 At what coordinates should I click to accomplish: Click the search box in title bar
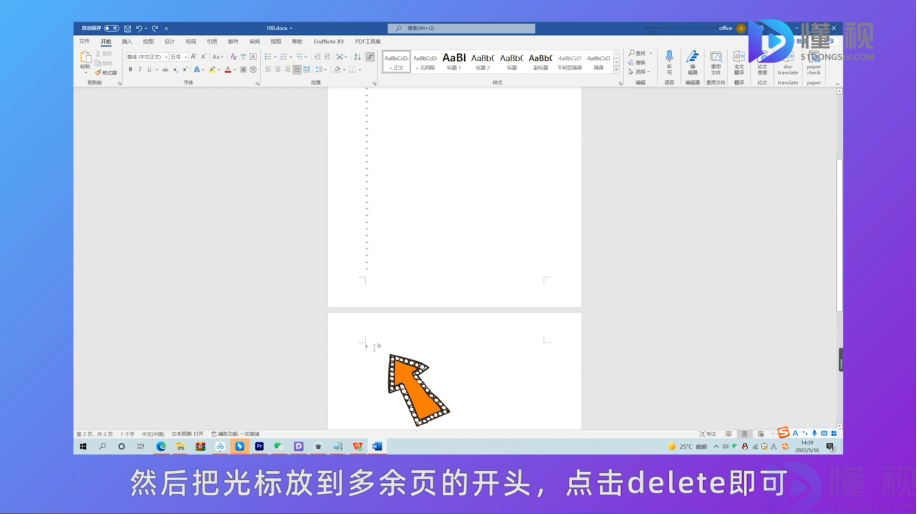tap(461, 28)
